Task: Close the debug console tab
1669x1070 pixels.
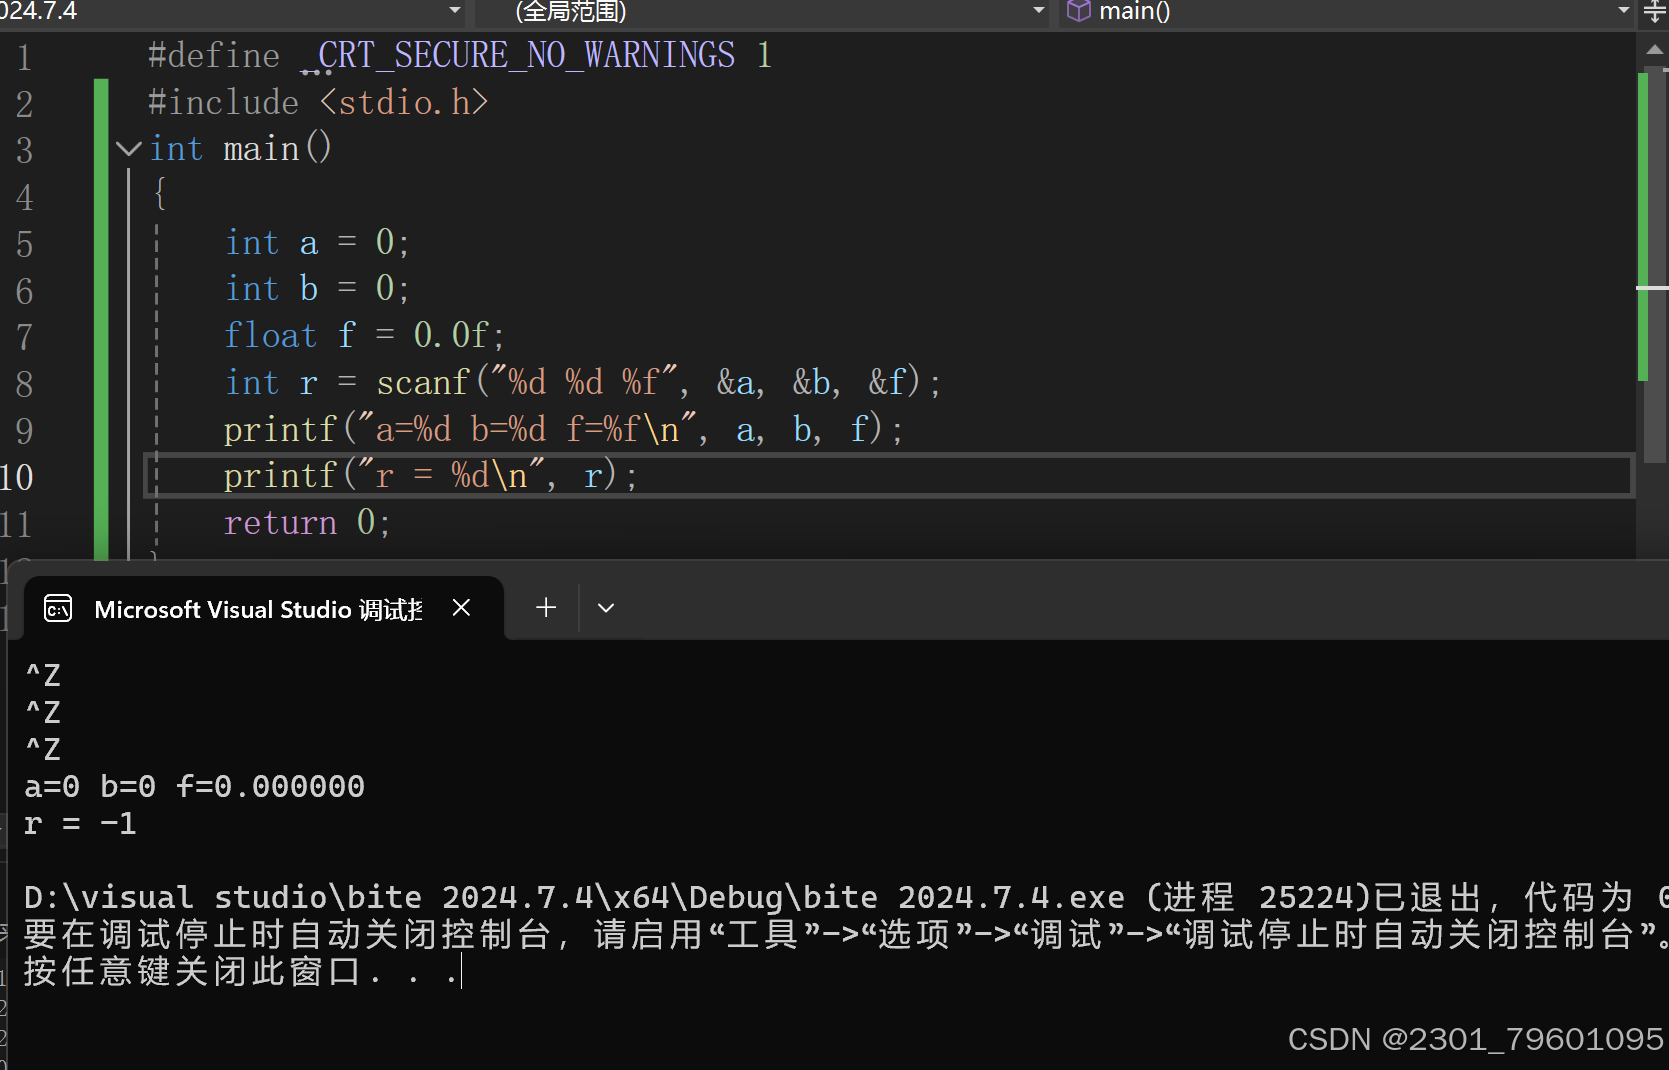Action: tap(461, 608)
